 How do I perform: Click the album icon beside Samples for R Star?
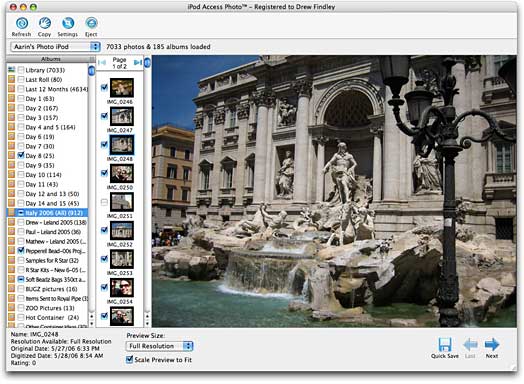[12, 260]
